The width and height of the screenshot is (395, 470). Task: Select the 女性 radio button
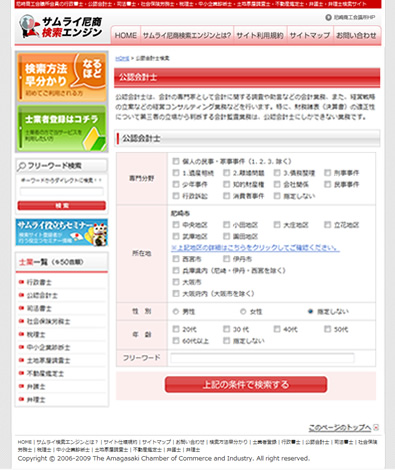[x=243, y=311]
